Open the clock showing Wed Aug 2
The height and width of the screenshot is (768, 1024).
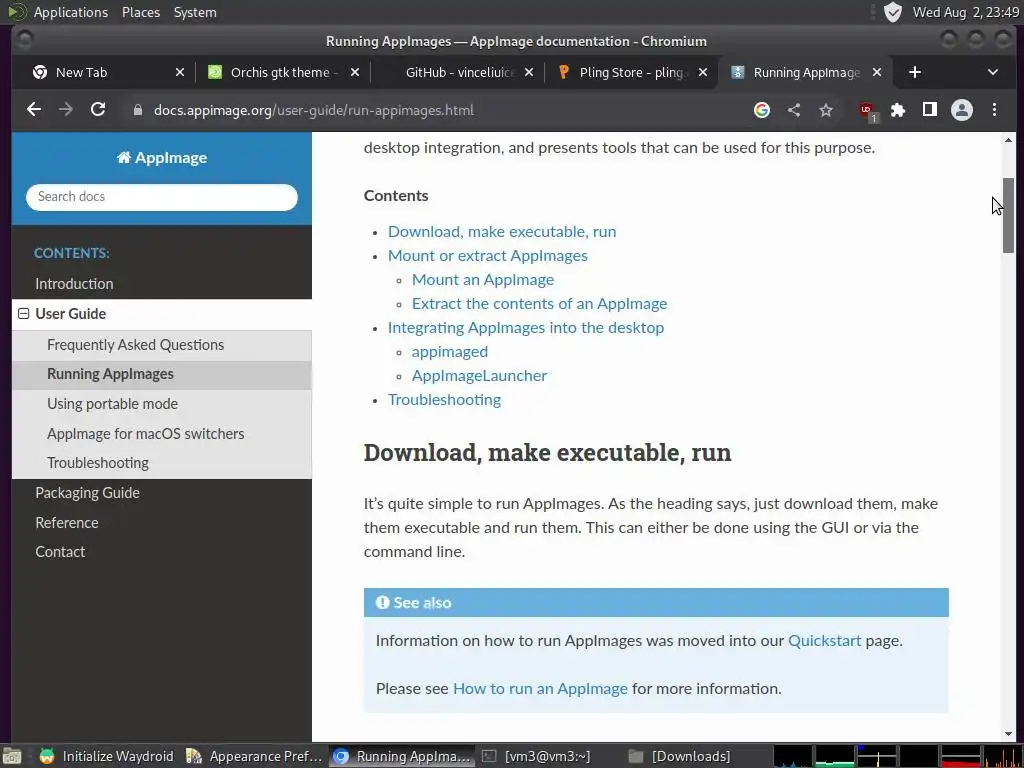pyautogui.click(x=966, y=12)
